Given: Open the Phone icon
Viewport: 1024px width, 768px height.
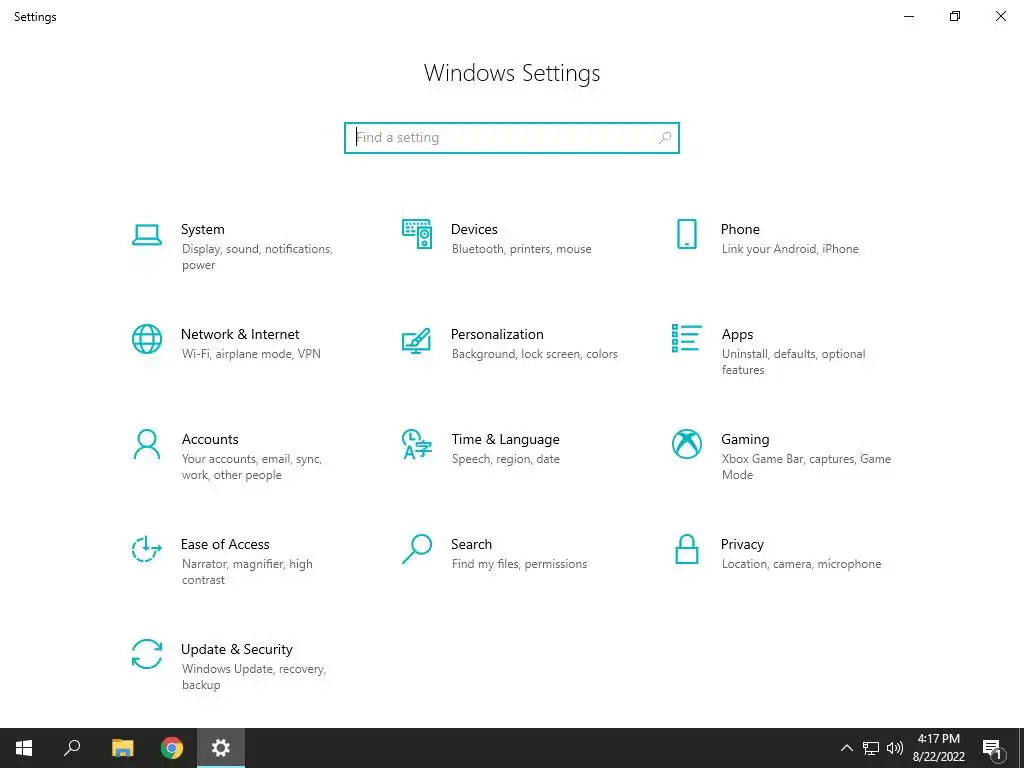Looking at the screenshot, I should coord(686,234).
